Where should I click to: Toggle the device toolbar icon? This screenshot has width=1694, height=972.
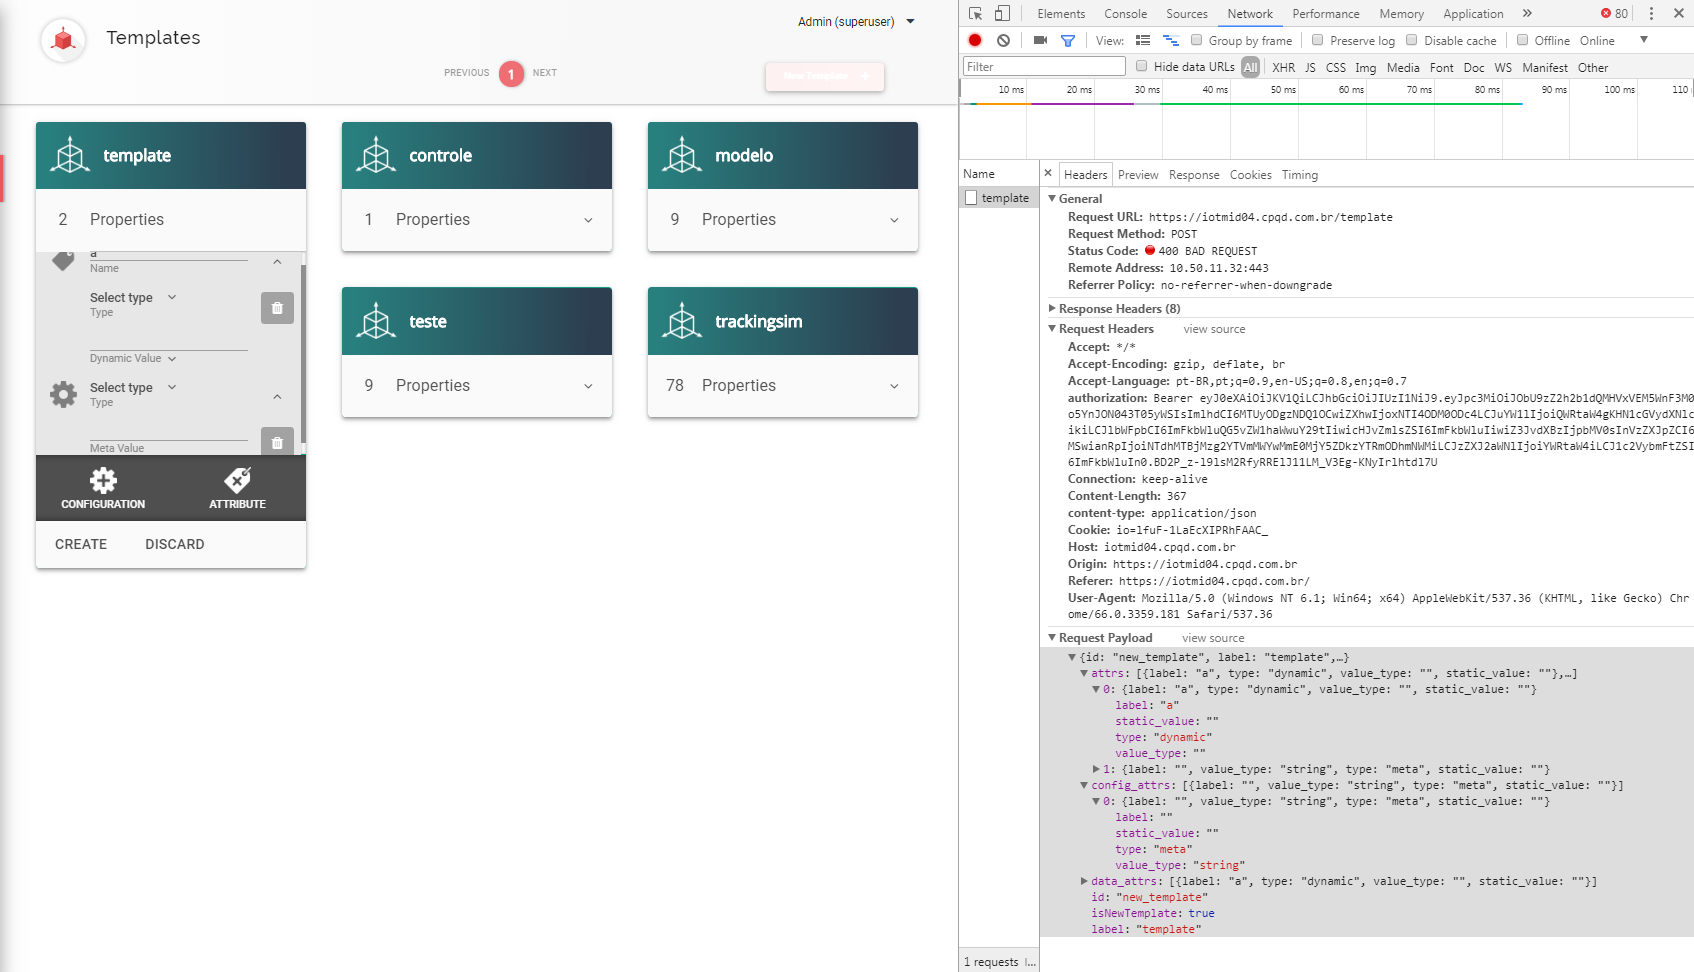point(1002,13)
